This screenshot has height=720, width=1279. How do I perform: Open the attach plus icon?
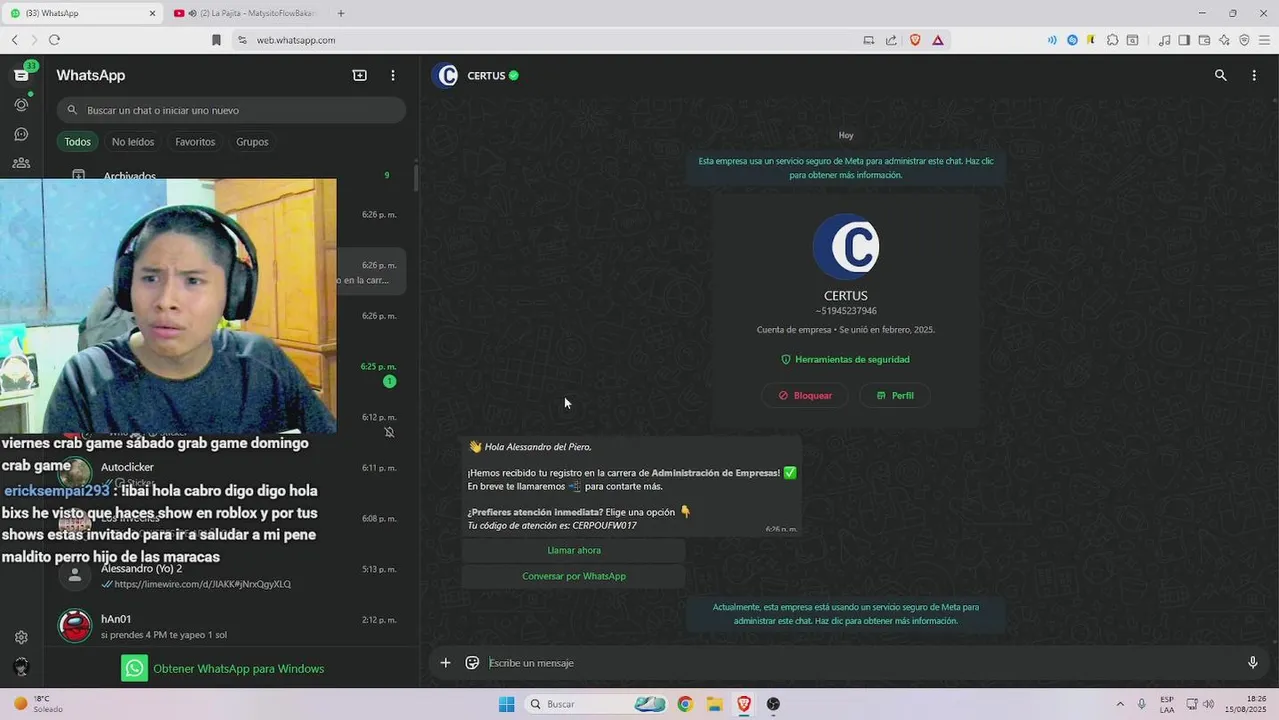pos(445,662)
